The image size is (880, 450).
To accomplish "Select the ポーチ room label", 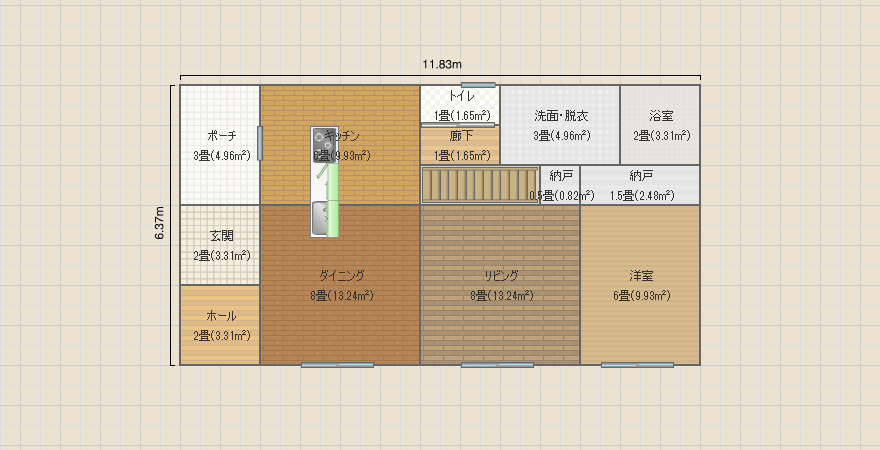I will [x=222, y=136].
